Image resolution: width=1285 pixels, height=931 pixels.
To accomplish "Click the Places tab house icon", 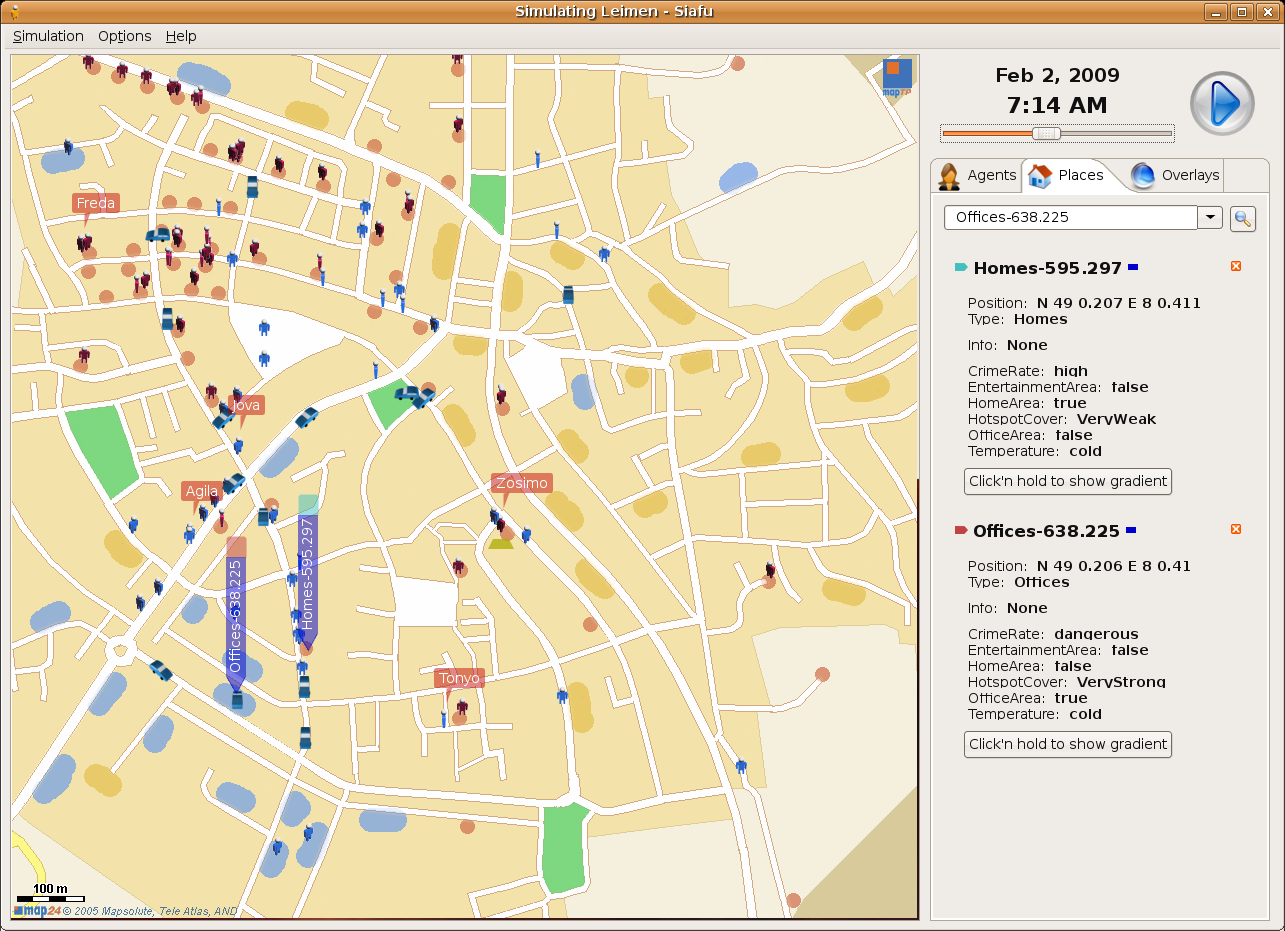I will (x=1040, y=176).
